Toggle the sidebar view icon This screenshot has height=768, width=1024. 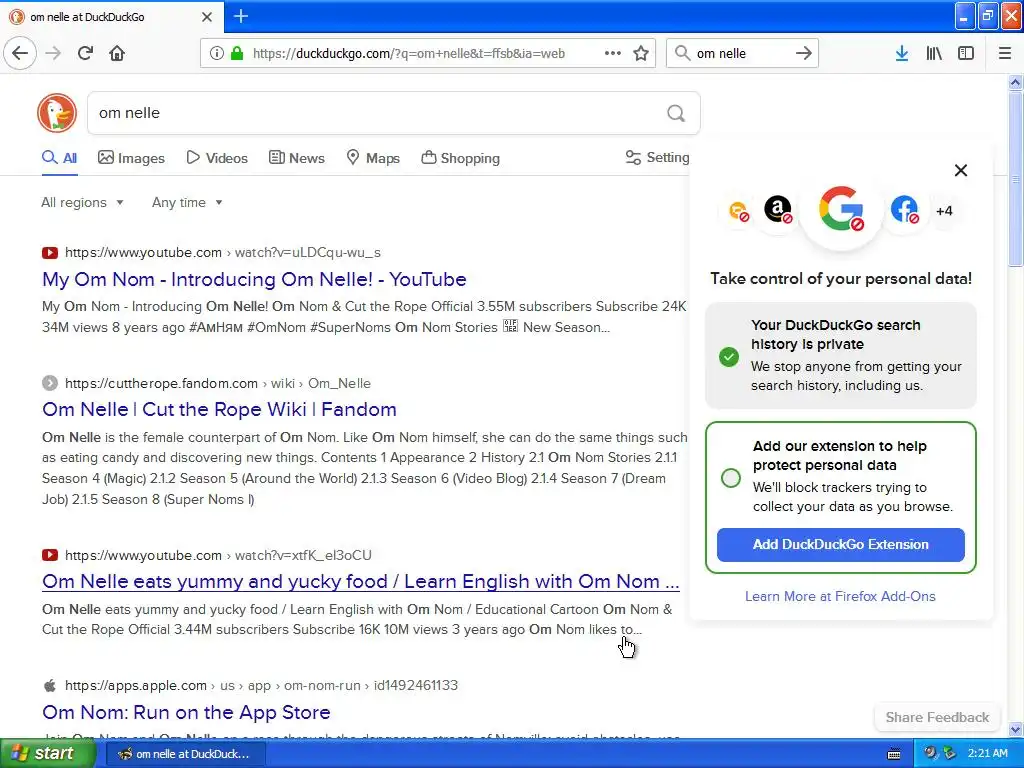966,53
